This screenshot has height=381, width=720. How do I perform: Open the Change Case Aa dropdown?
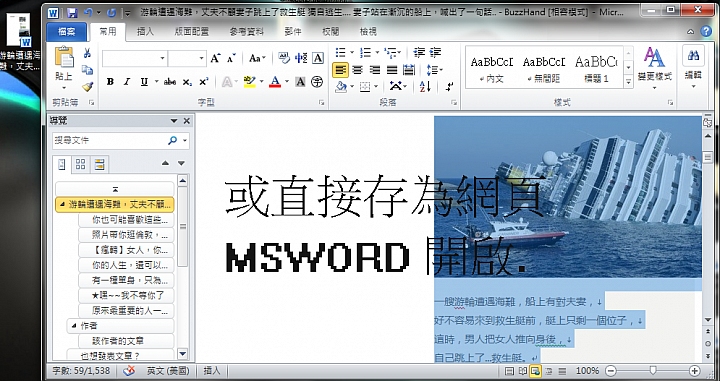pyautogui.click(x=257, y=58)
